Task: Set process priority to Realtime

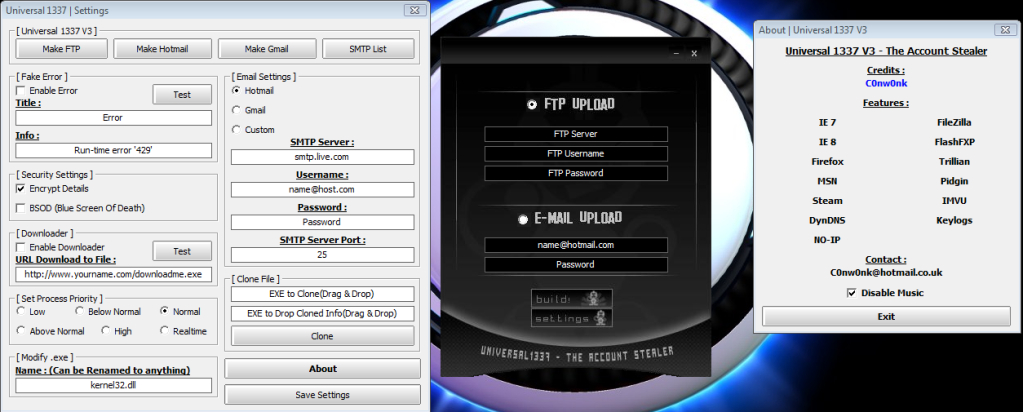Action: pyautogui.click(x=165, y=331)
